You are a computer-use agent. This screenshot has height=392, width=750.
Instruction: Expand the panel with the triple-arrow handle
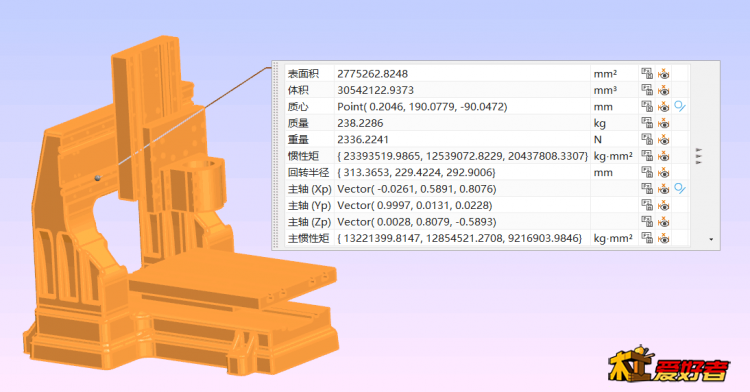[698, 156]
